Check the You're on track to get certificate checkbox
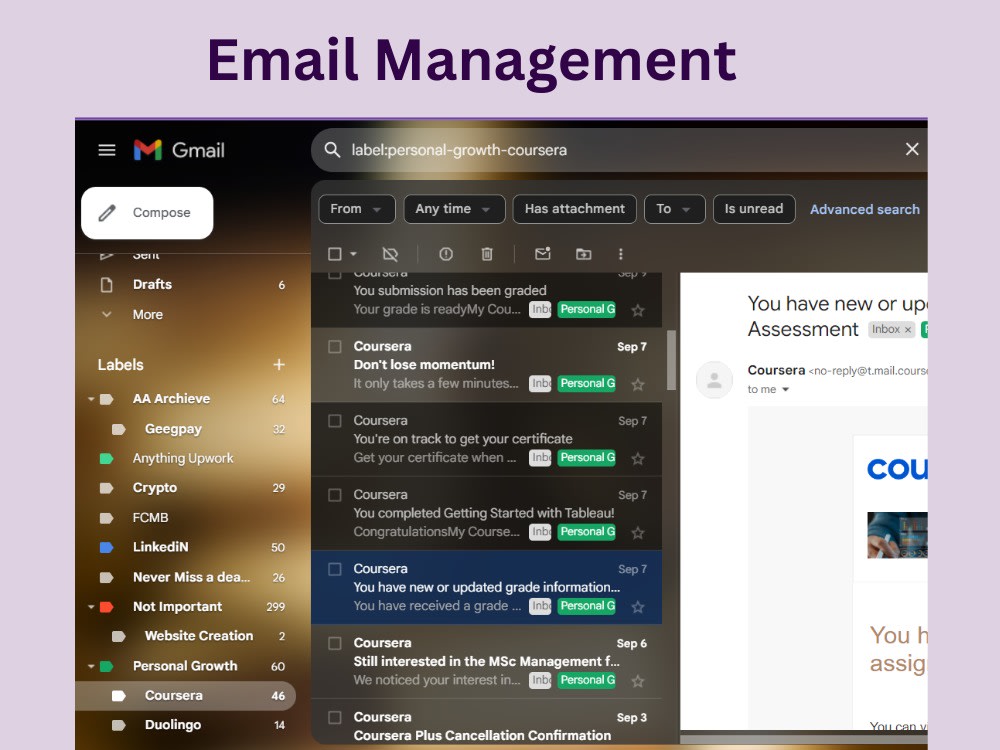Image resolution: width=1000 pixels, height=750 pixels. (335, 421)
